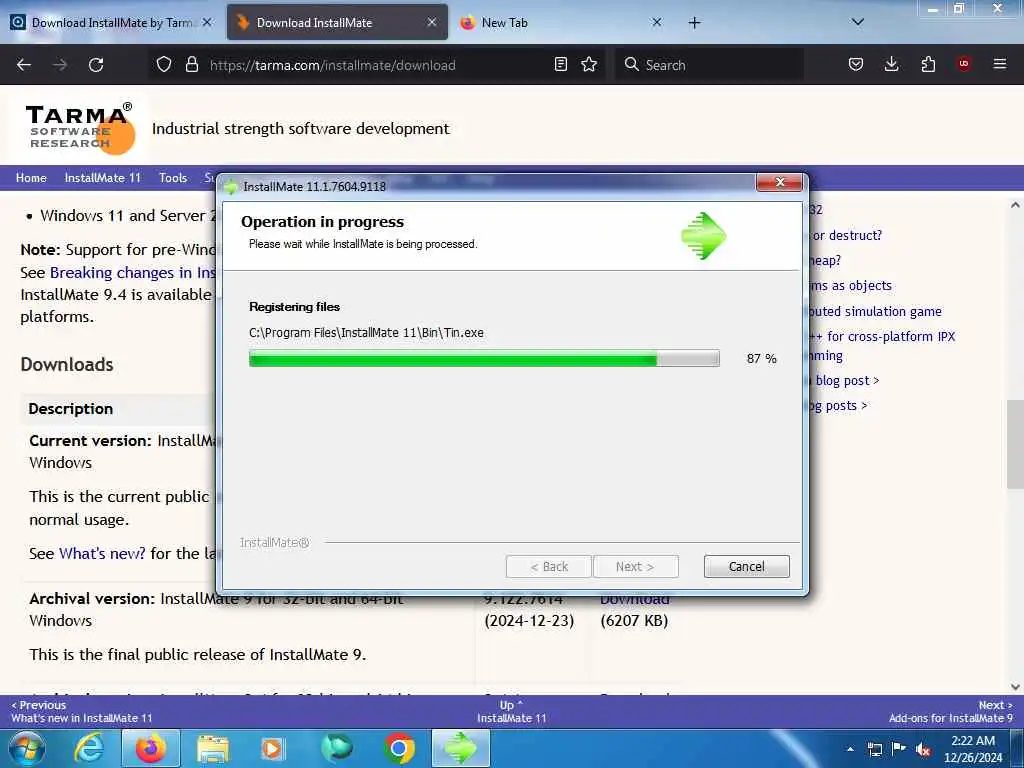Close the InstallMate installer dialog
Screen dimensions: 1024x768
[779, 182]
